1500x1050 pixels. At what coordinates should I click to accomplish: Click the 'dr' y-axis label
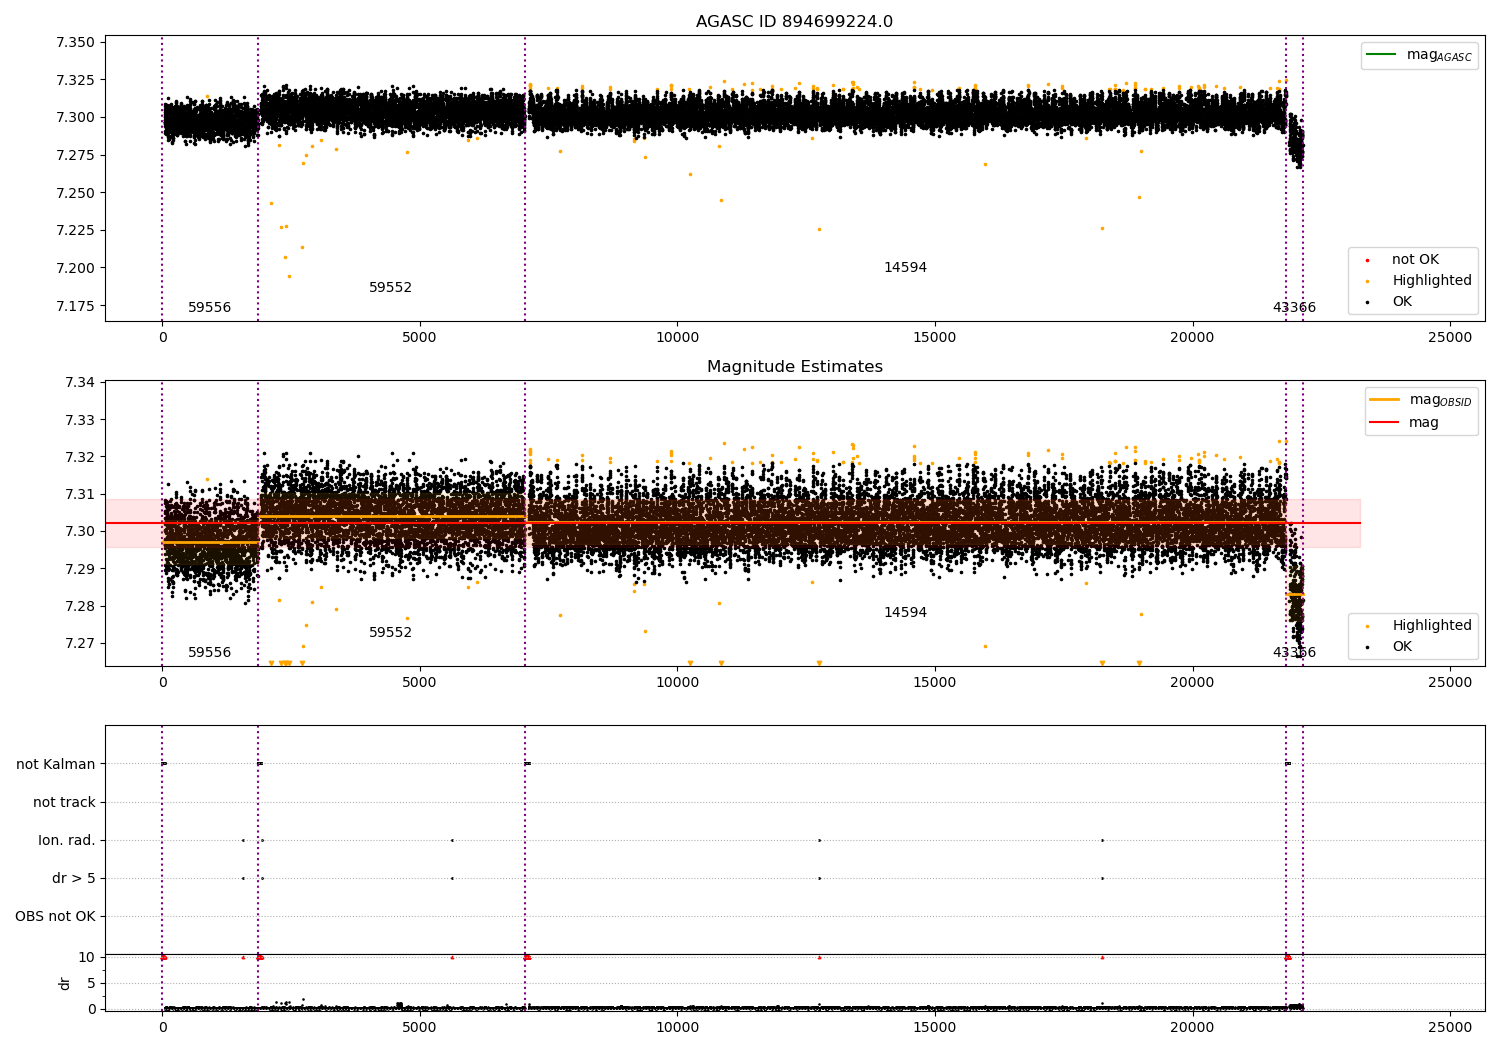[x=65, y=983]
